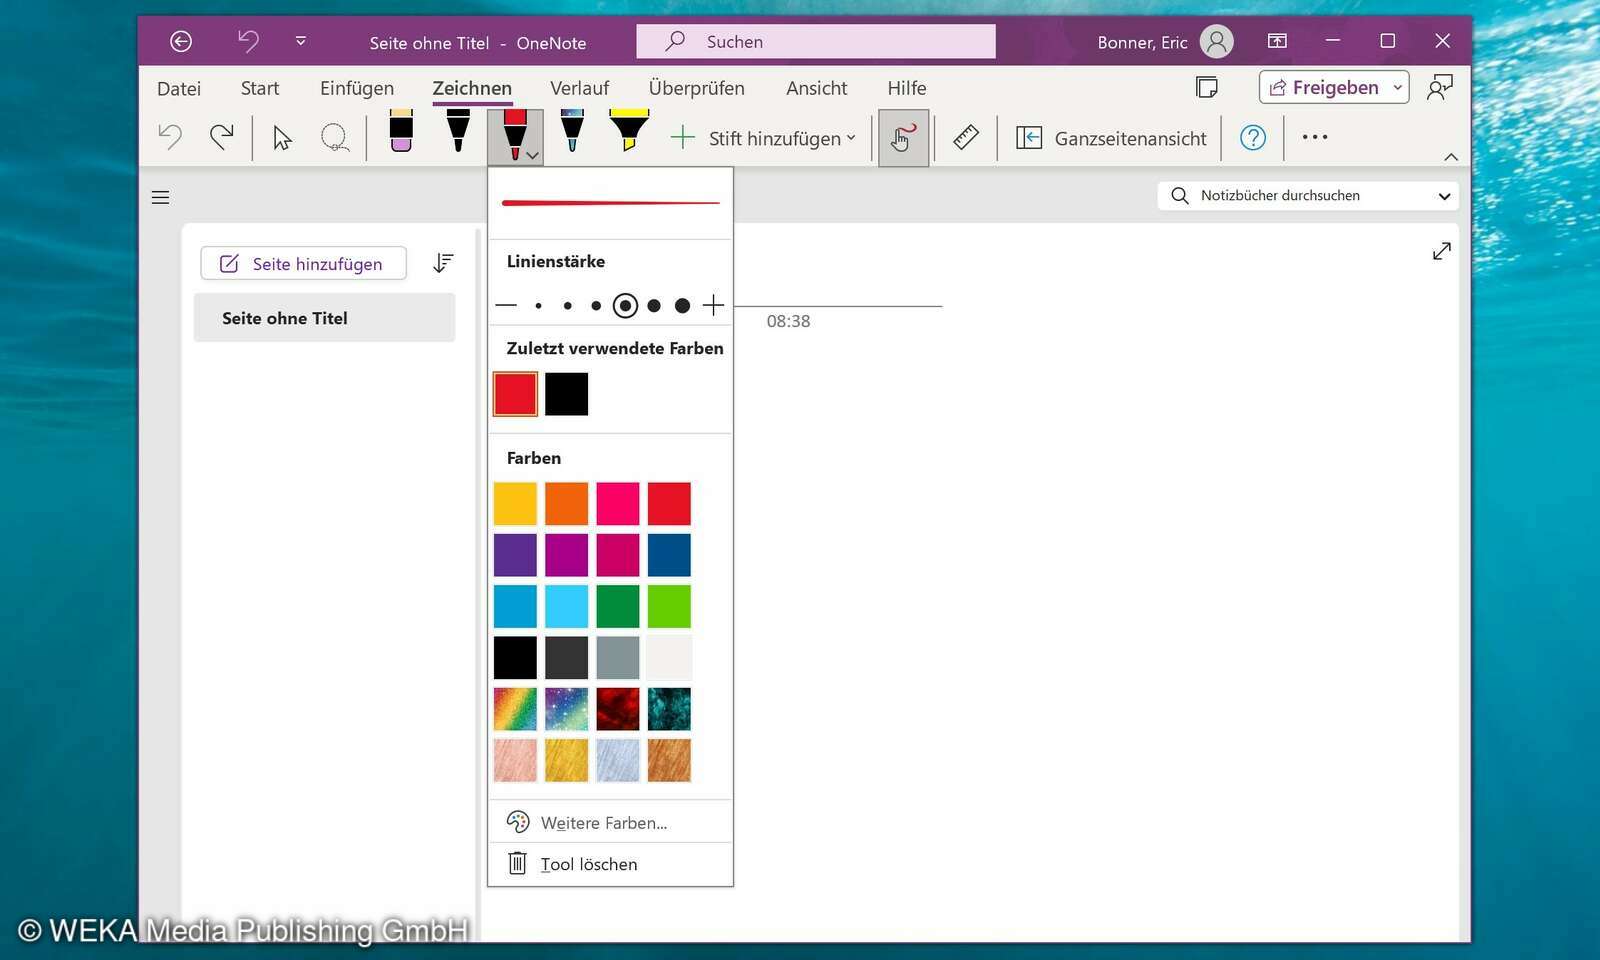Select the largest line thickness dot
This screenshot has width=1600, height=960.
coord(683,305)
